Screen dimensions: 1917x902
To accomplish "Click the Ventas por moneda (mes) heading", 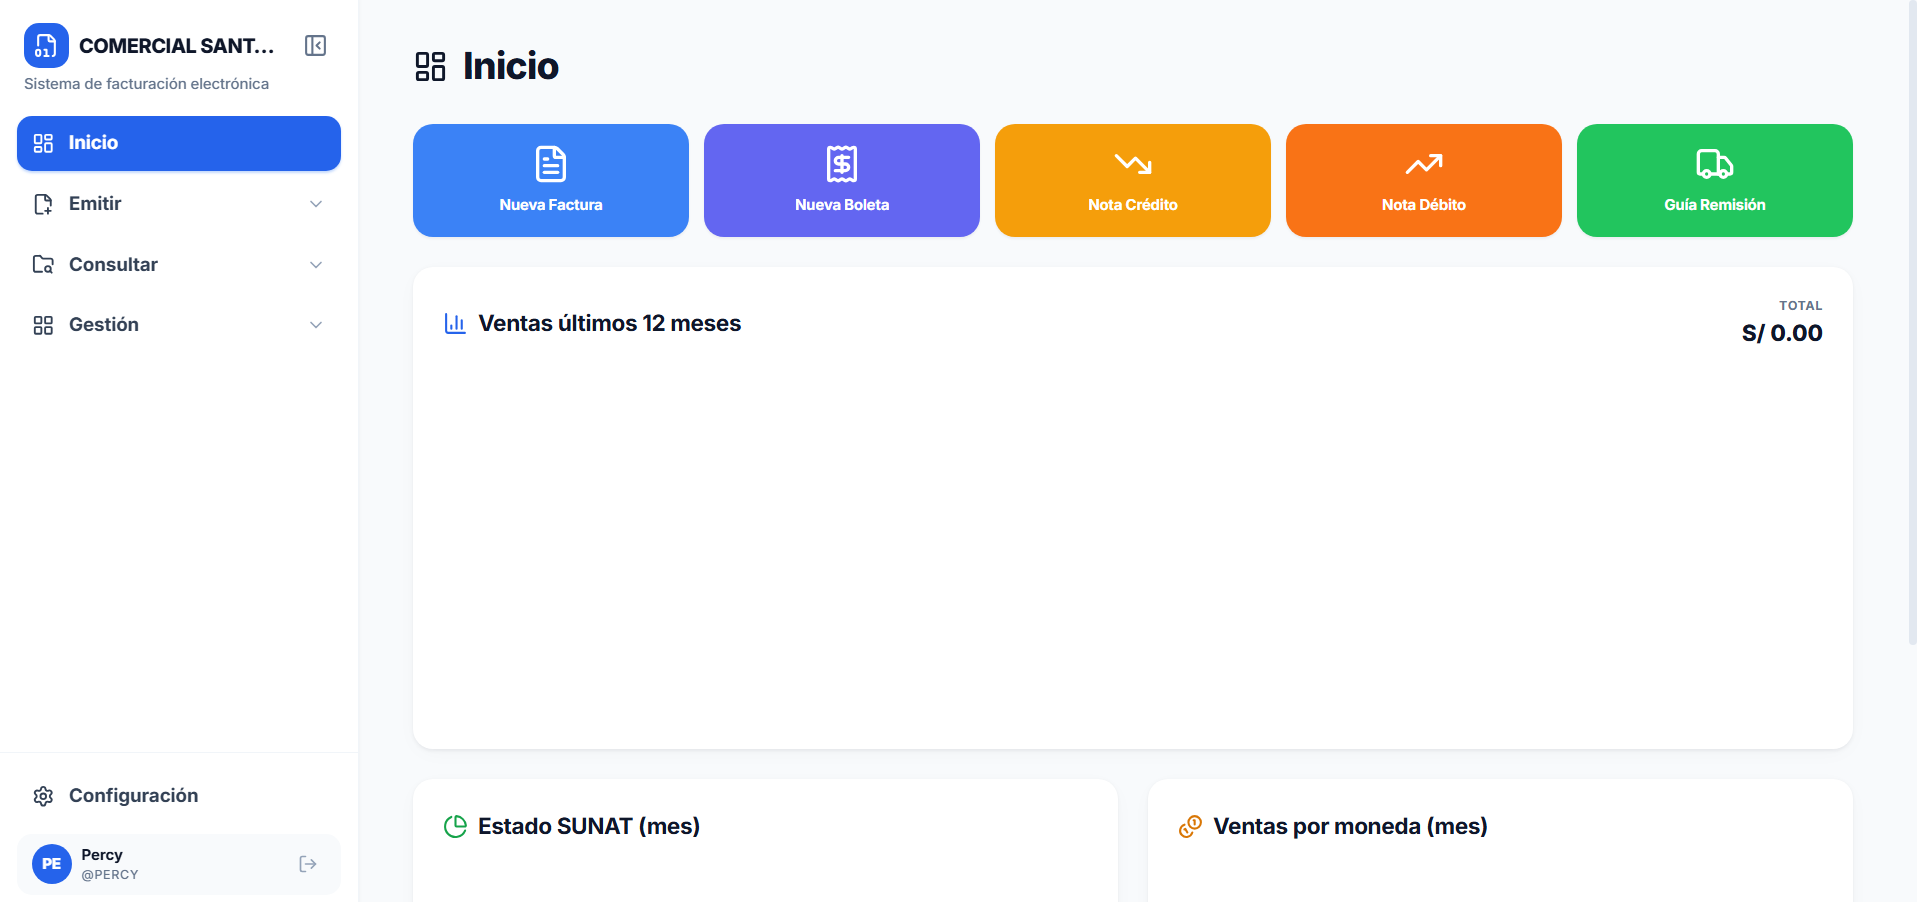I will point(1350,826).
